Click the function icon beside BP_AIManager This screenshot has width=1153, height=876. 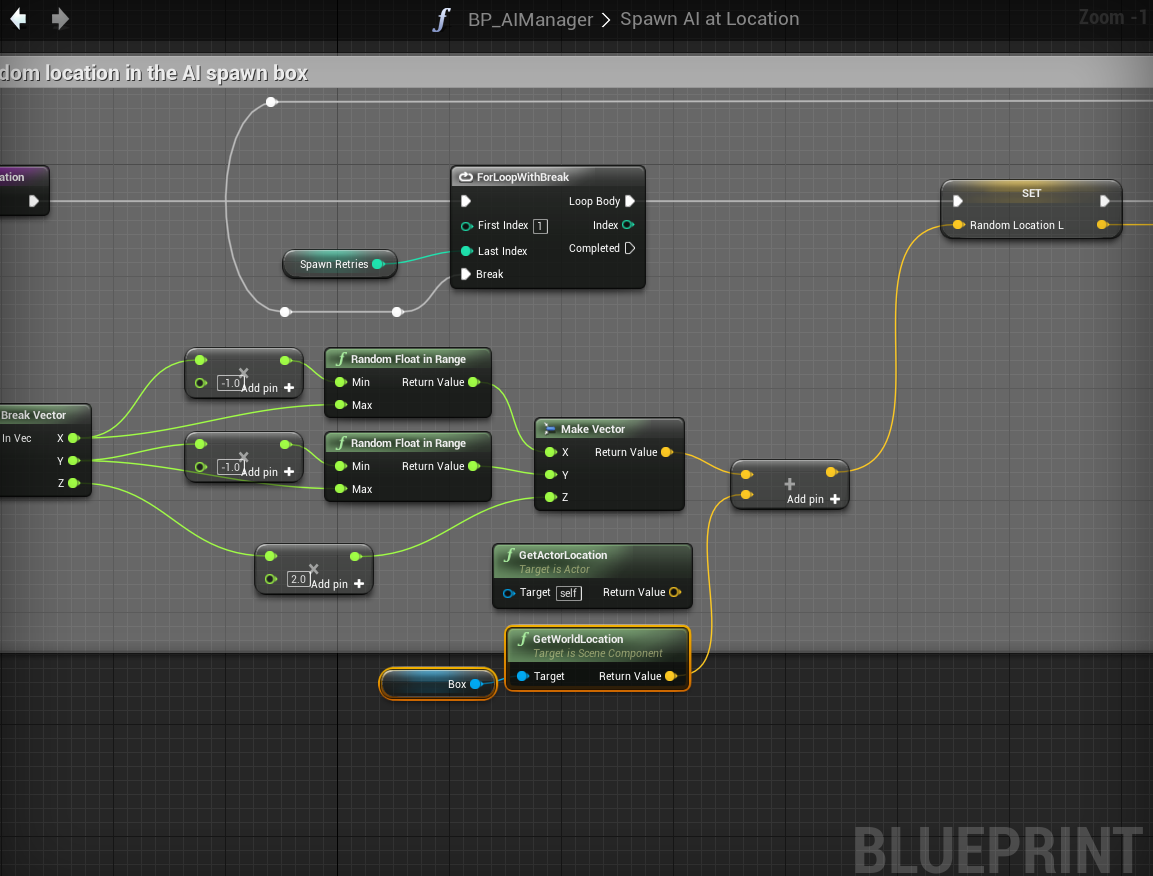[x=441, y=19]
